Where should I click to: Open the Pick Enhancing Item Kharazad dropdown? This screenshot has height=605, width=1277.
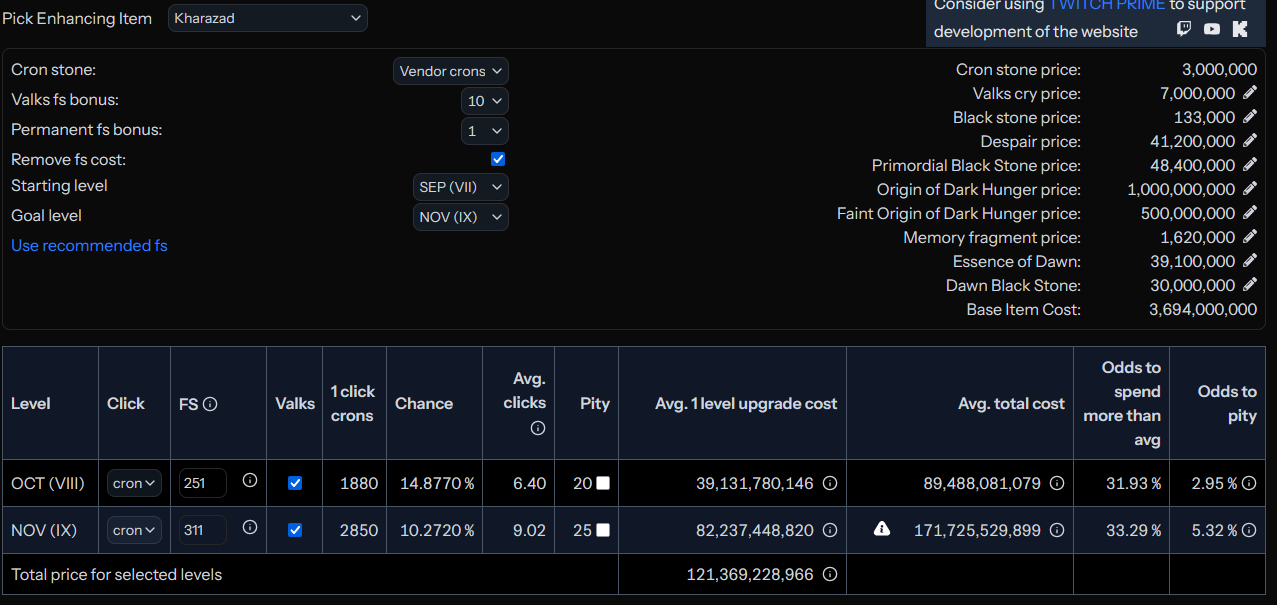pyautogui.click(x=268, y=18)
